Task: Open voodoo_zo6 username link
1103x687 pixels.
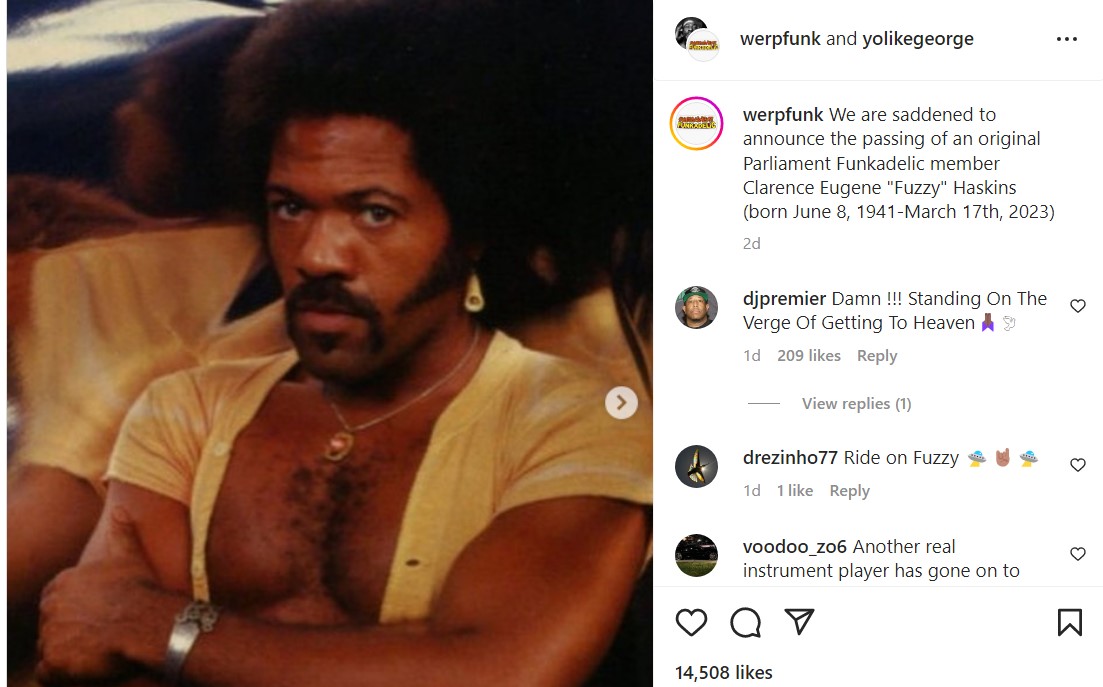Action: tap(794, 546)
